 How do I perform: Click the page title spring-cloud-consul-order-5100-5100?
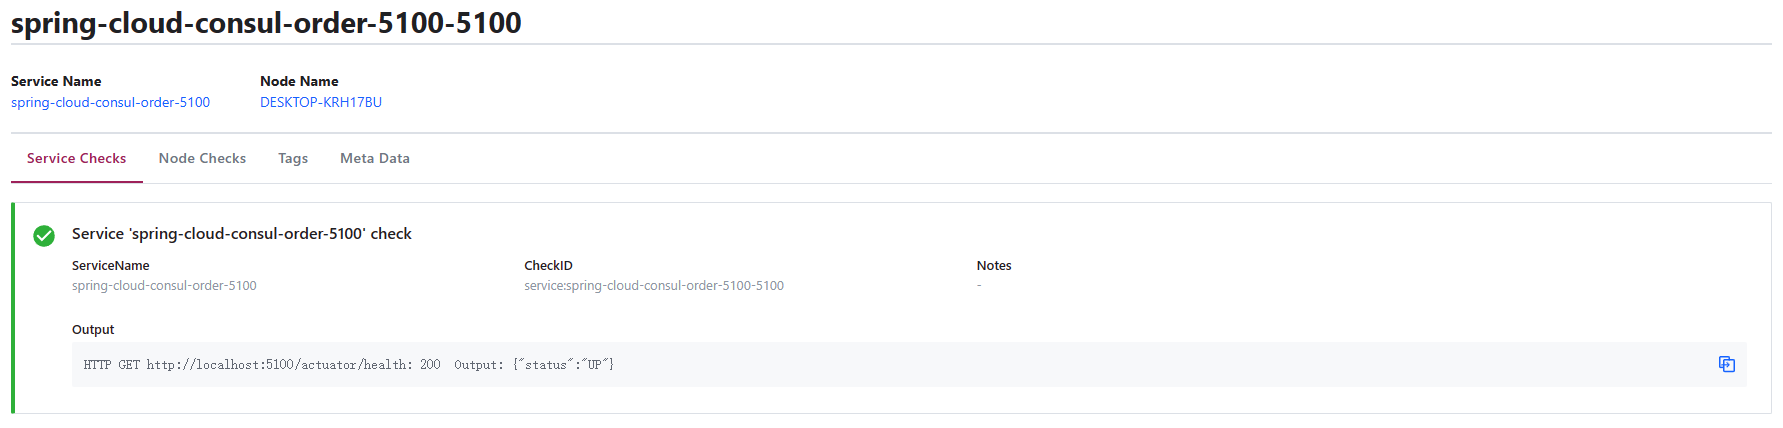[266, 22]
